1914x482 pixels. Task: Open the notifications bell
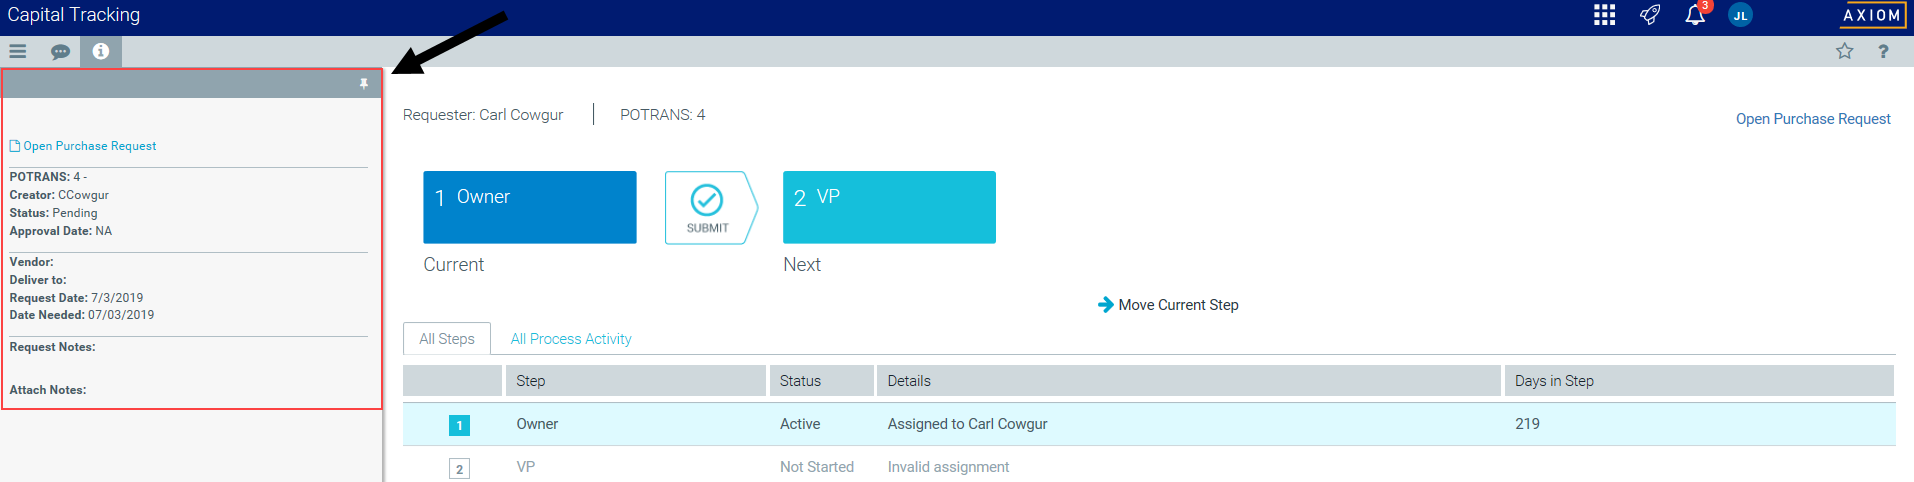pyautogui.click(x=1695, y=15)
